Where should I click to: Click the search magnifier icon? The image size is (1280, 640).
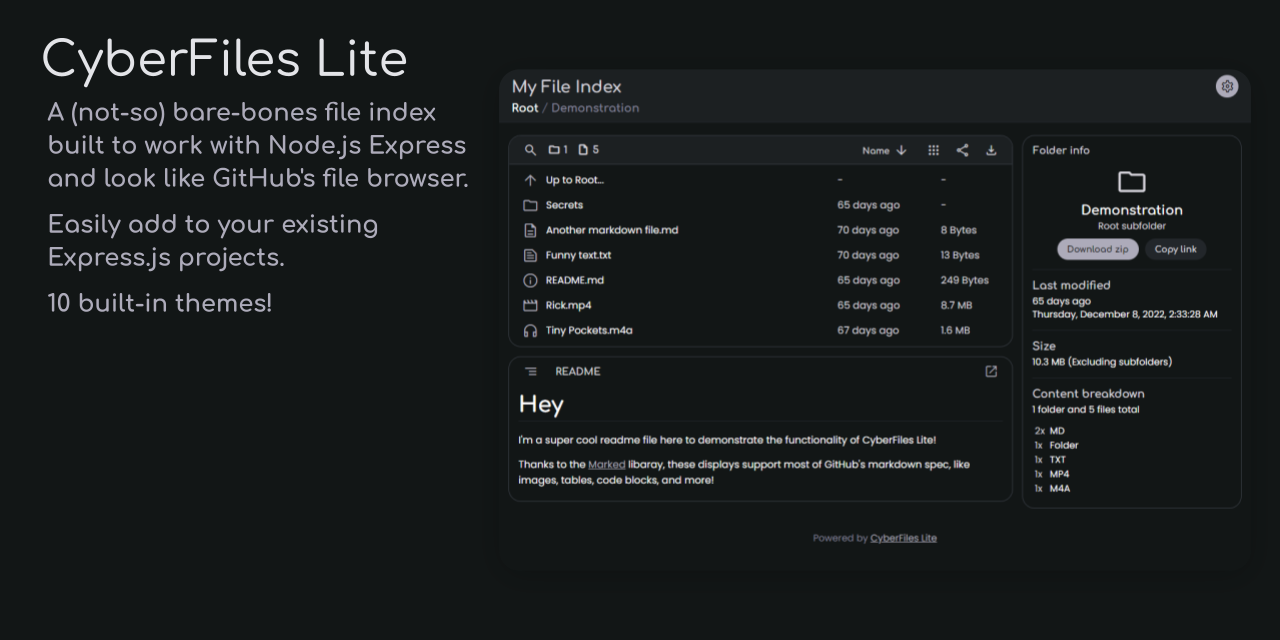pyautogui.click(x=531, y=150)
